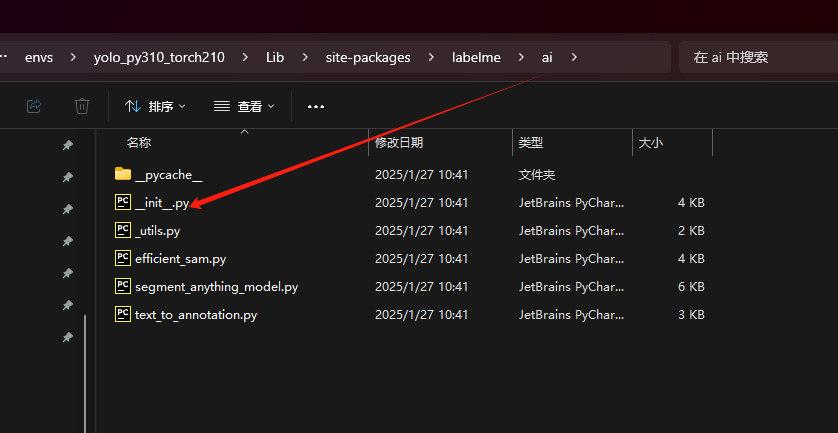Click the Lib breadcrumb segment
The image size is (838, 433).
(x=275, y=57)
